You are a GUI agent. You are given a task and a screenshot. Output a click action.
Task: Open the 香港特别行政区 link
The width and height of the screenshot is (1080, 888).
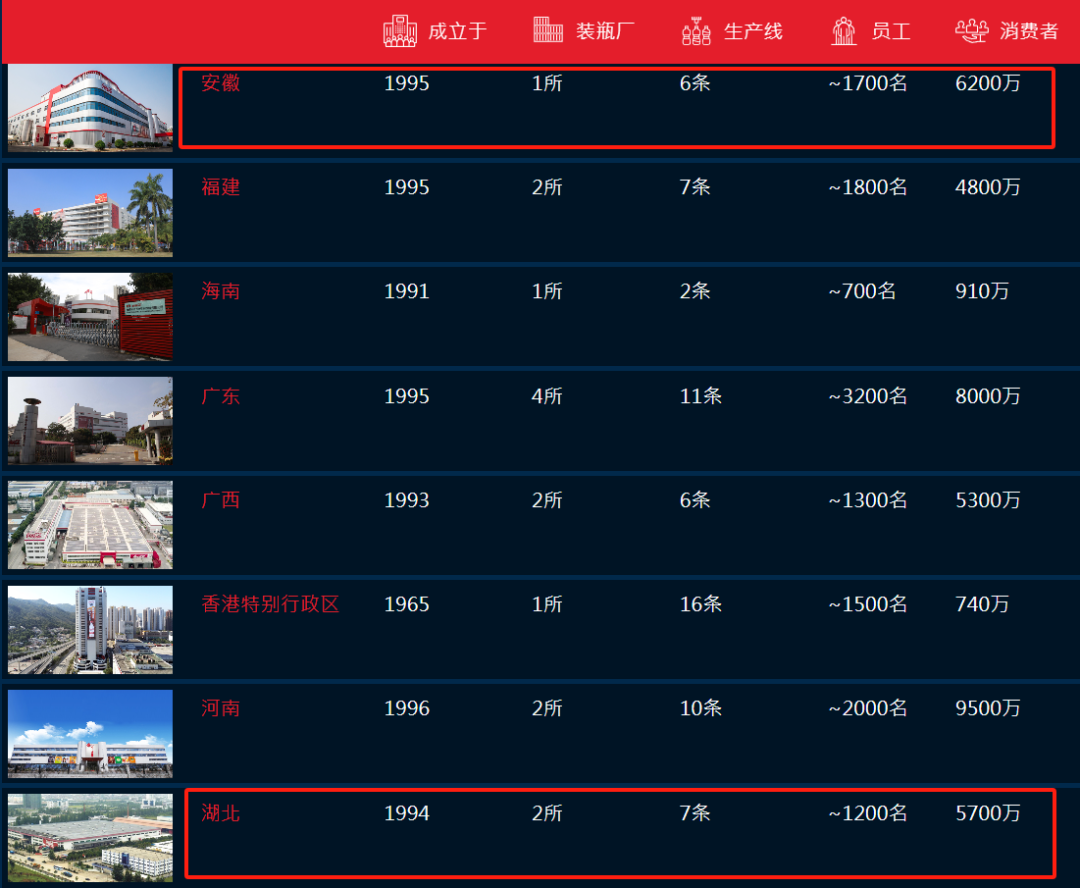[270, 605]
